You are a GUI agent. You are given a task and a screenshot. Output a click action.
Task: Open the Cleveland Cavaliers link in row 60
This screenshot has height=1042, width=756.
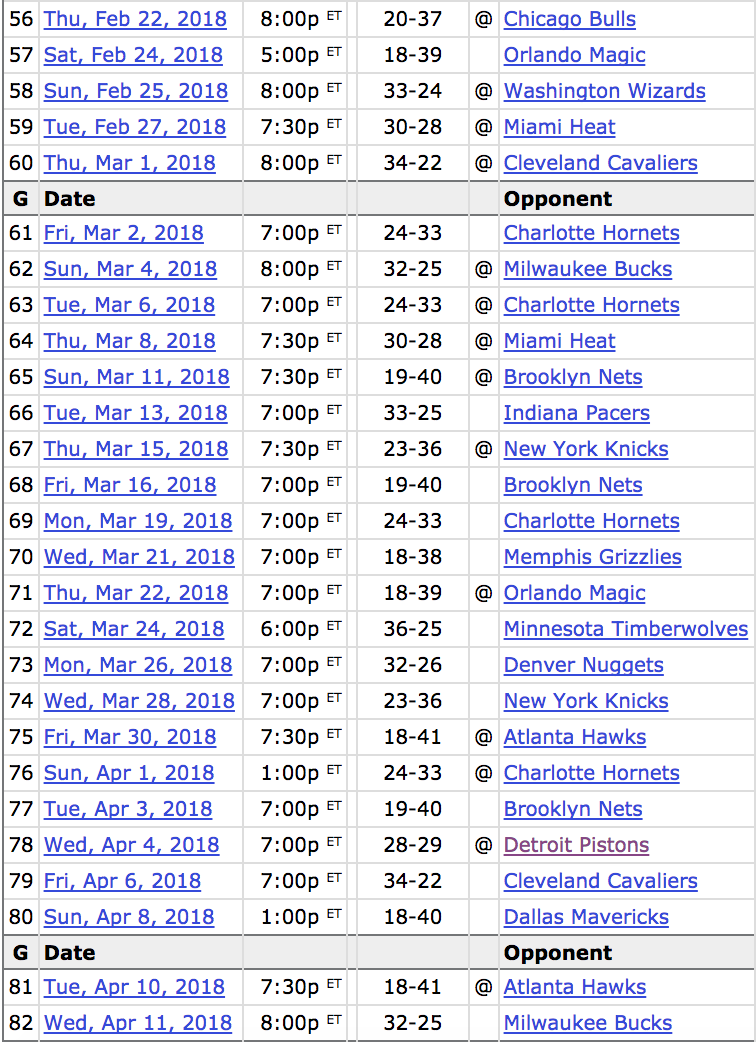[600, 163]
